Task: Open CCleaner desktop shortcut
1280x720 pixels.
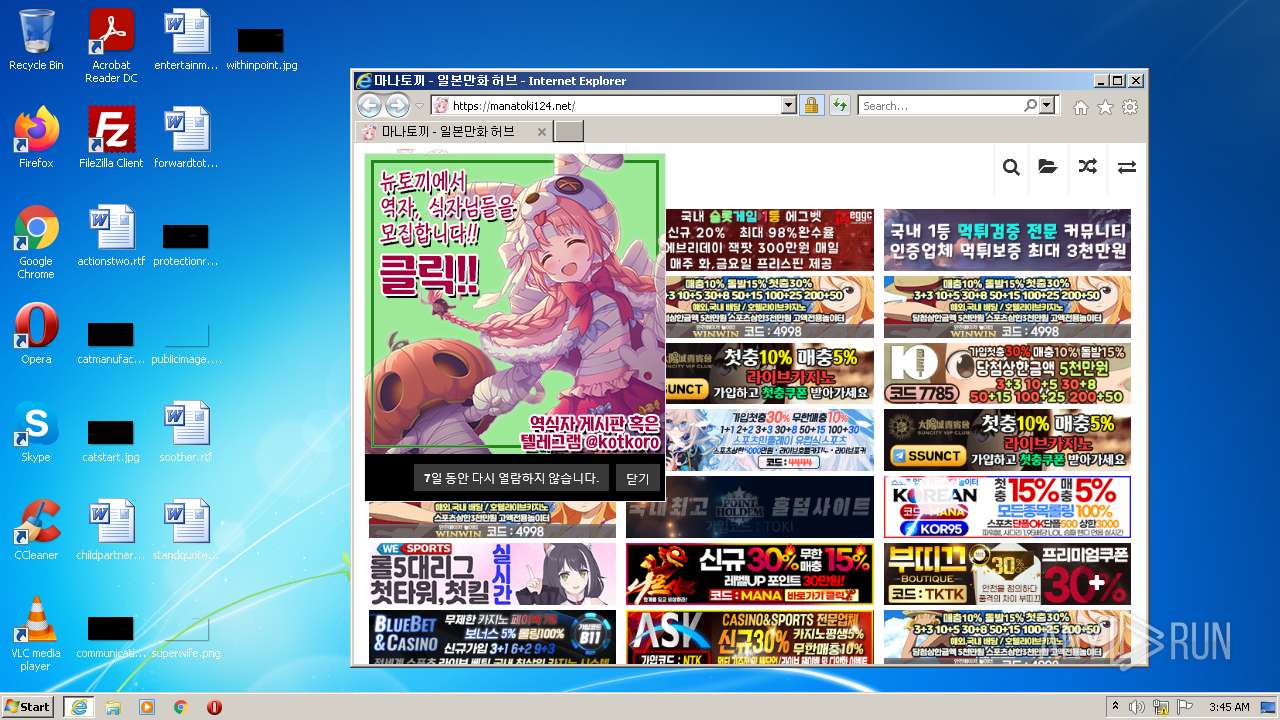Action: tap(36, 530)
